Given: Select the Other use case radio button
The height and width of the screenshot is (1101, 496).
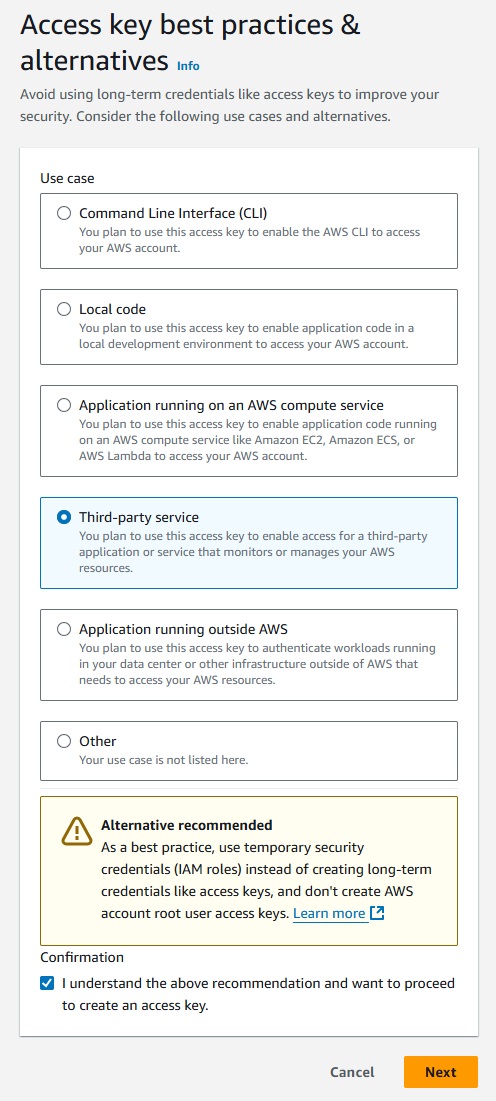Looking at the screenshot, I should coord(64,741).
